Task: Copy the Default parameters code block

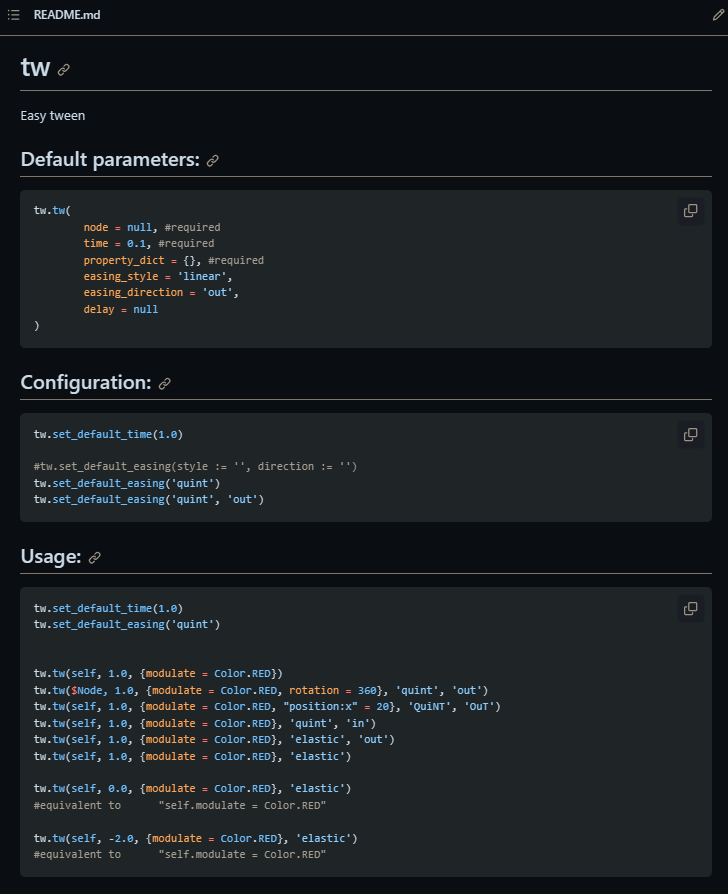Action: click(690, 211)
